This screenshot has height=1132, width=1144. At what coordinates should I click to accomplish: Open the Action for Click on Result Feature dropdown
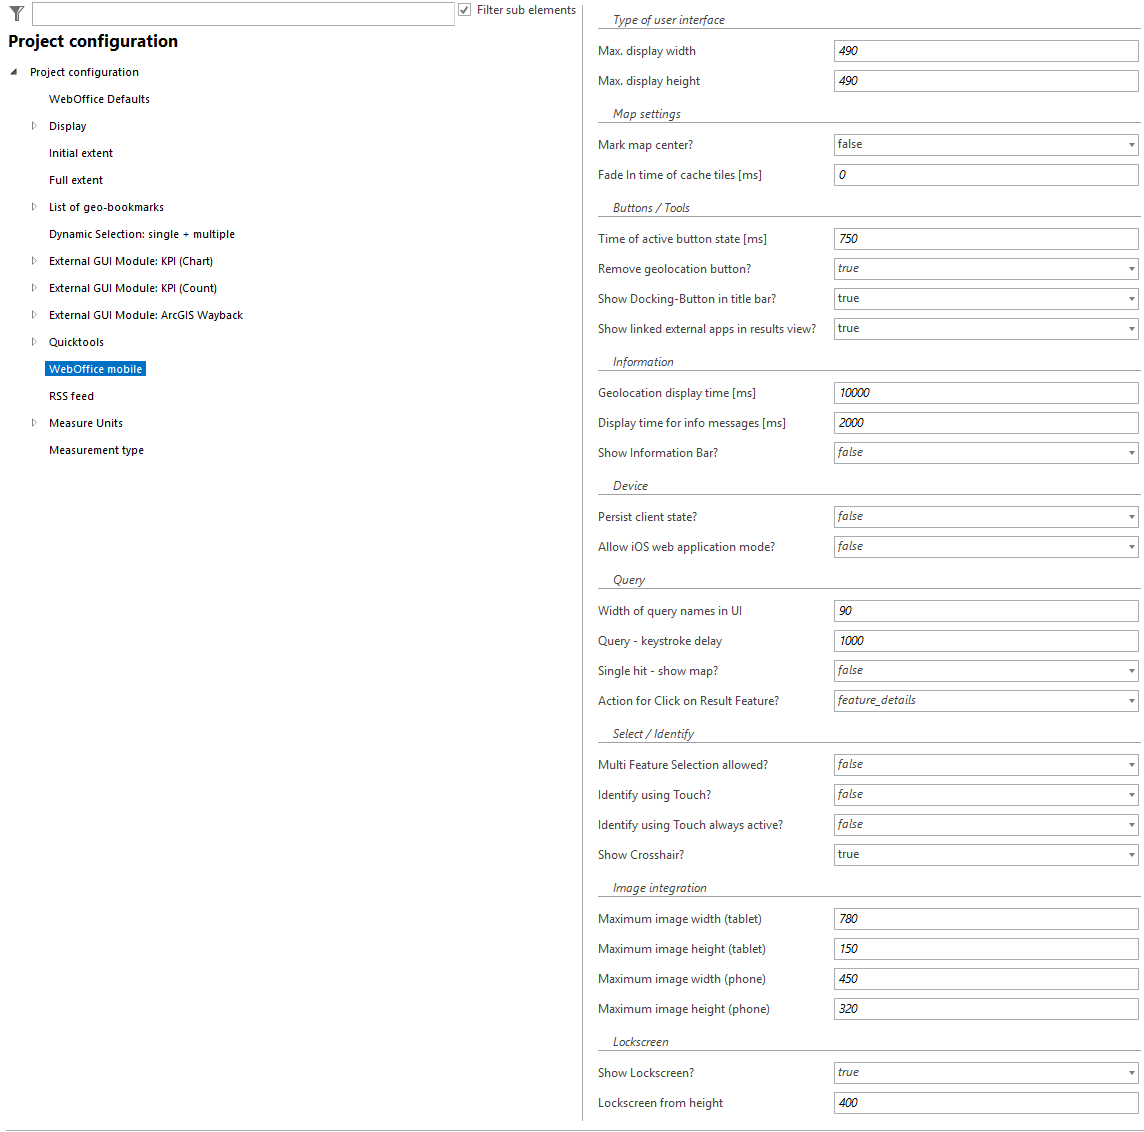pos(1131,700)
